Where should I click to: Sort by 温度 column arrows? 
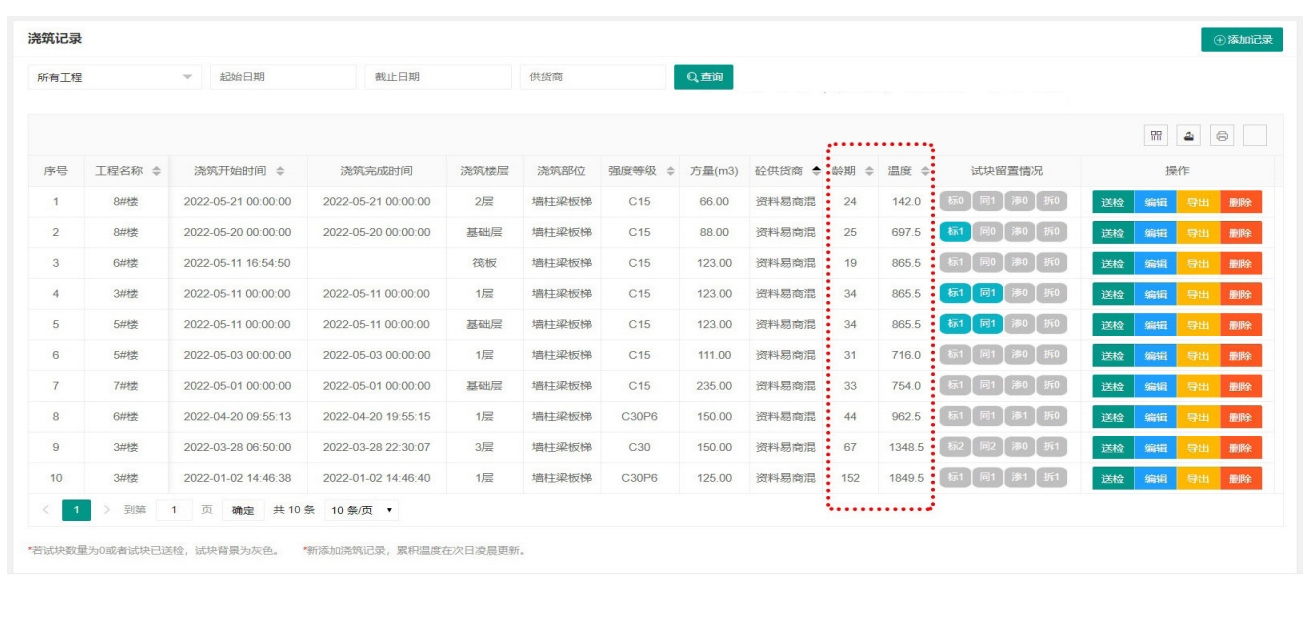click(925, 171)
